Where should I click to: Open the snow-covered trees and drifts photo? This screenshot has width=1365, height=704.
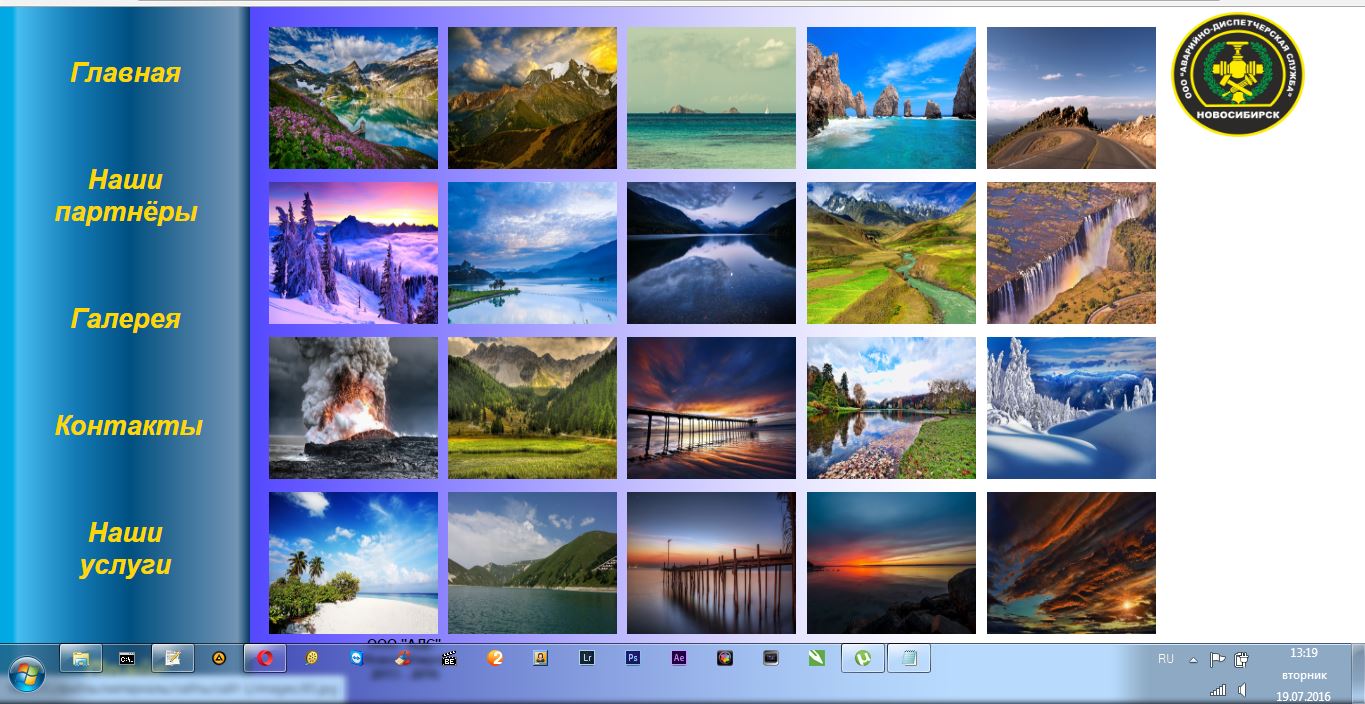click(x=1071, y=408)
